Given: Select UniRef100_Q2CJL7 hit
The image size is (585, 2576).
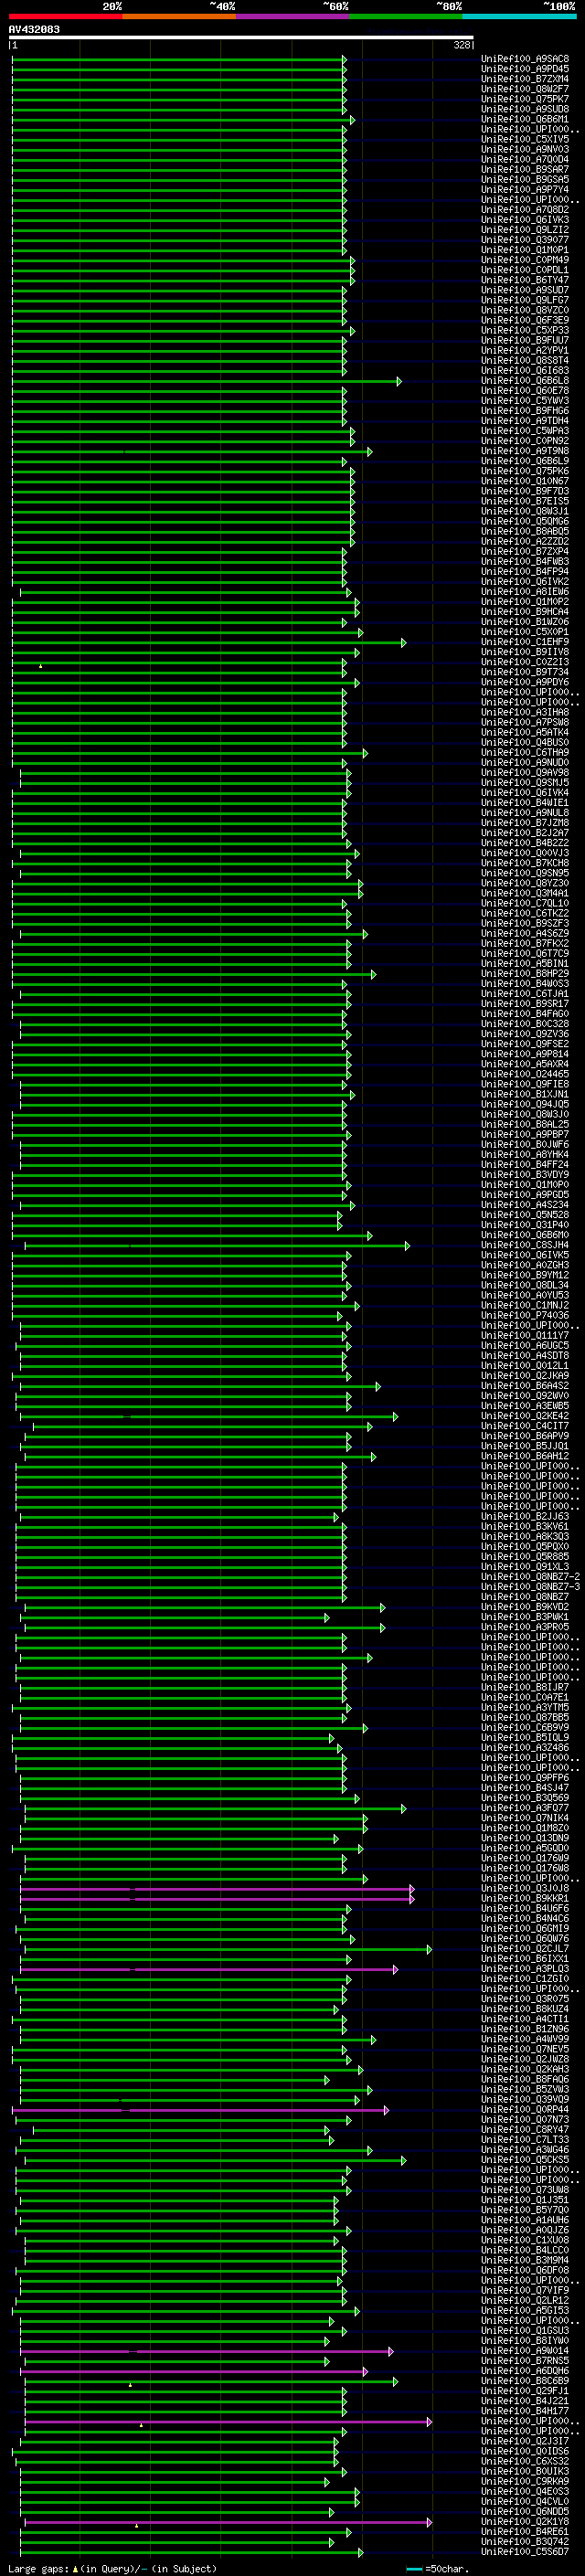Looking at the screenshot, I should [x=525, y=1949].
